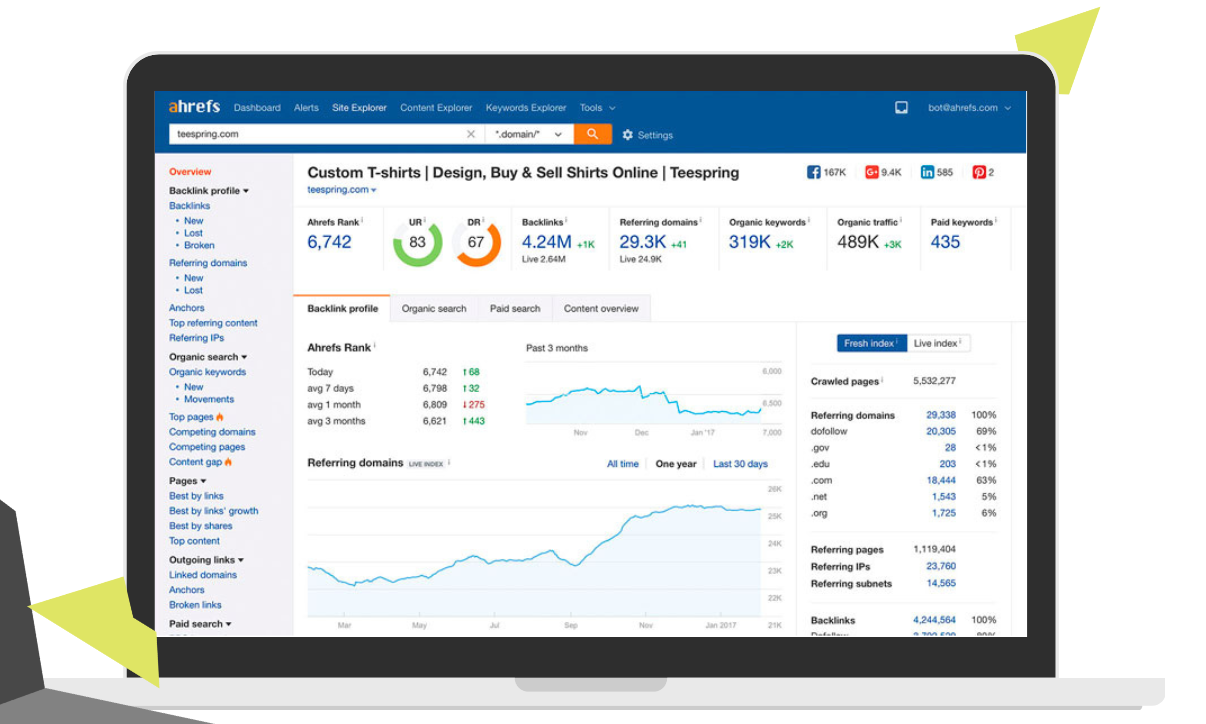Switch to the Fresh index toggle
Image resolution: width=1206 pixels, height=724 pixels.
pyautogui.click(x=872, y=343)
